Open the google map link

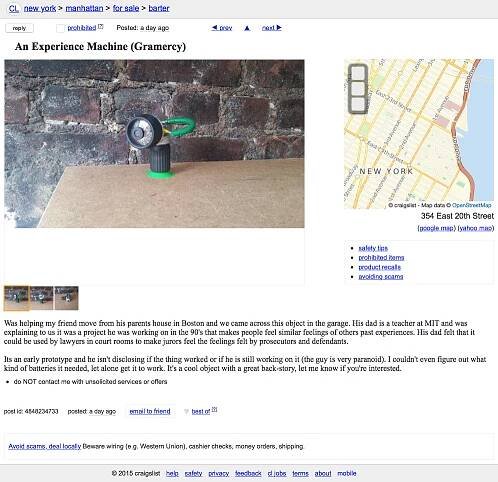(436, 228)
